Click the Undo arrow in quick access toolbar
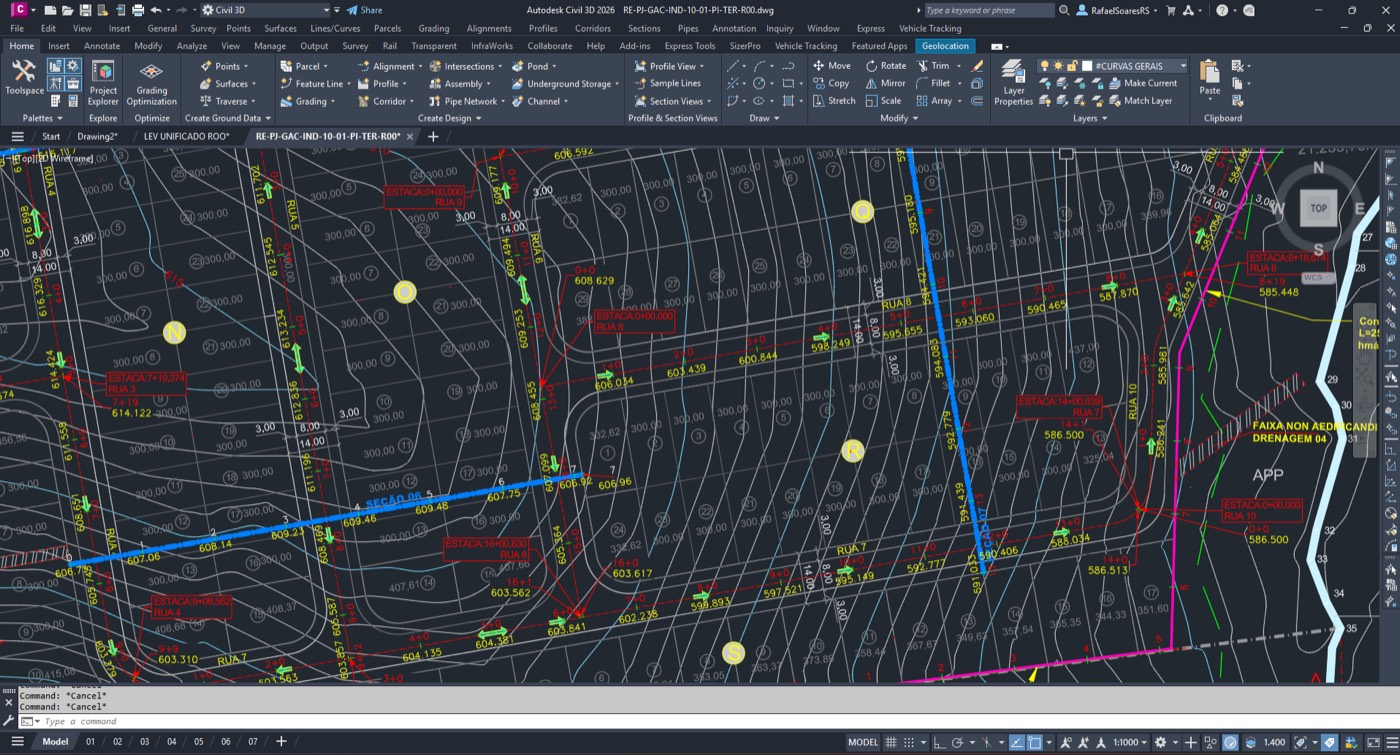The height and width of the screenshot is (755, 1400). click(155, 10)
